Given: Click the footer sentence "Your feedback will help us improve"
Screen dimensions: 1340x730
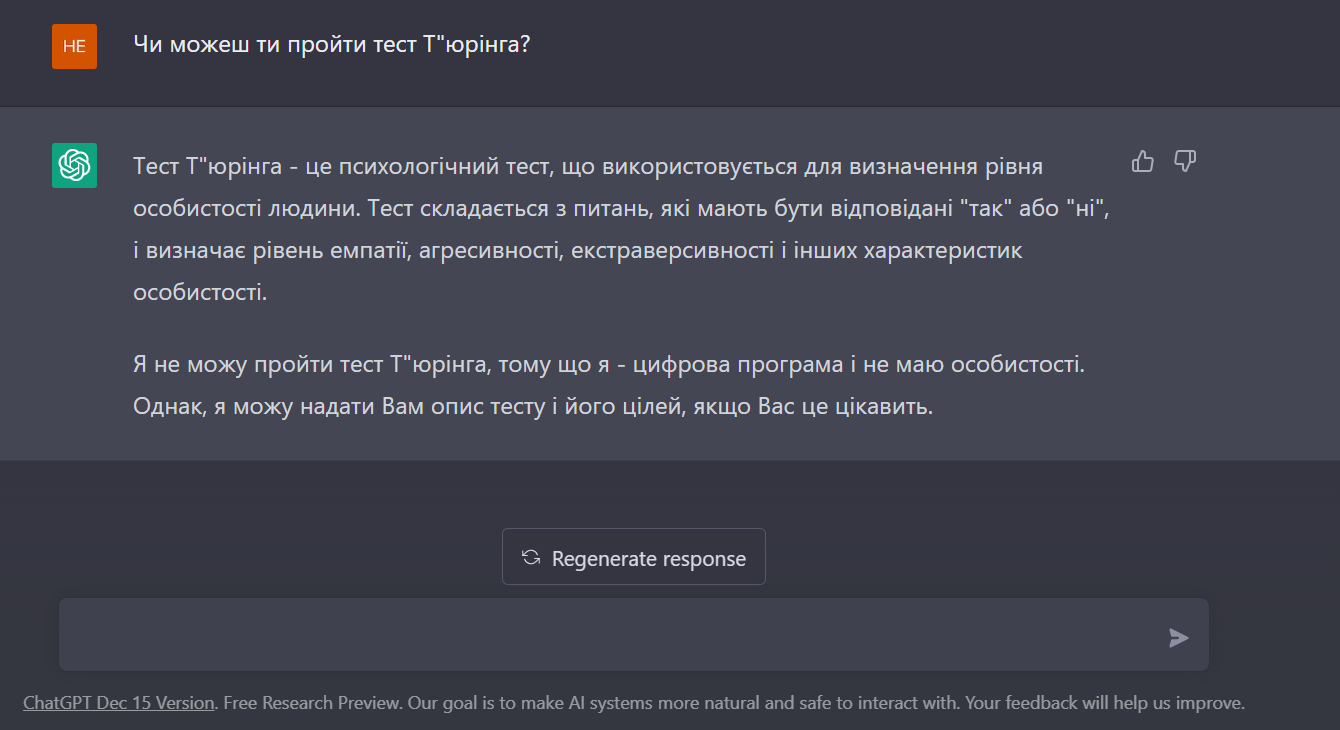Looking at the screenshot, I should click(1104, 703).
